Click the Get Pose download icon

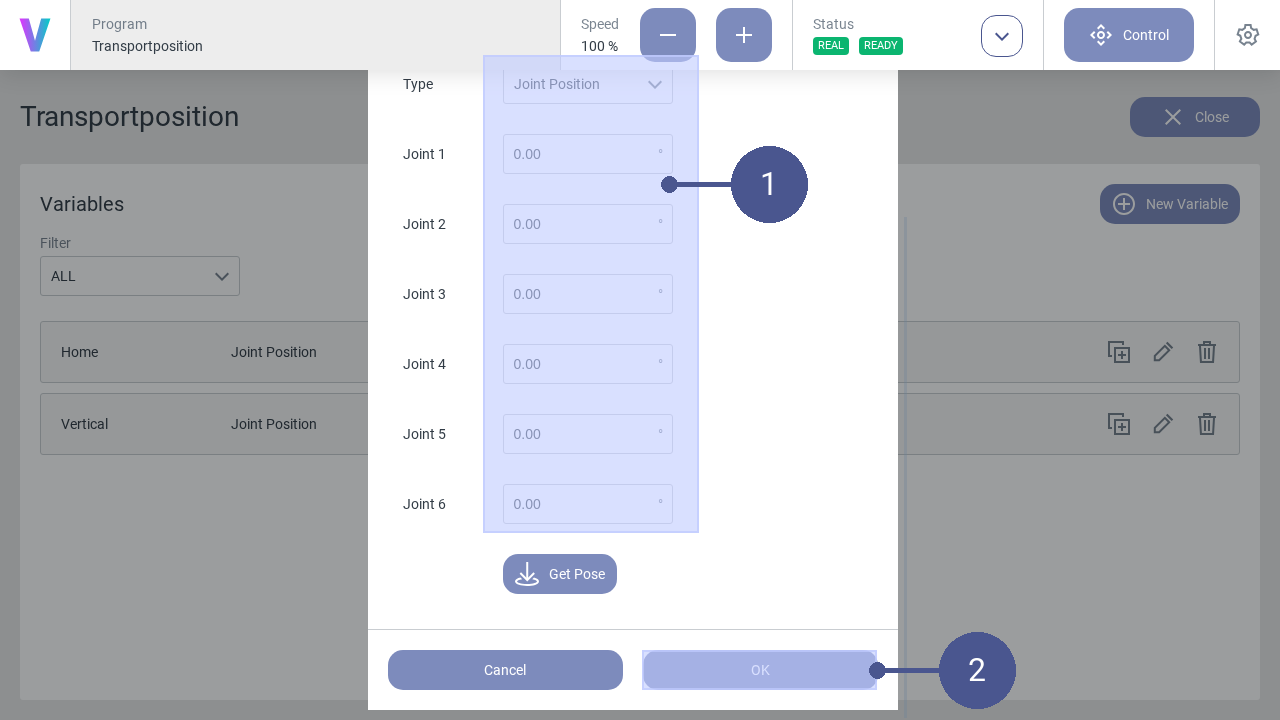[x=527, y=574]
